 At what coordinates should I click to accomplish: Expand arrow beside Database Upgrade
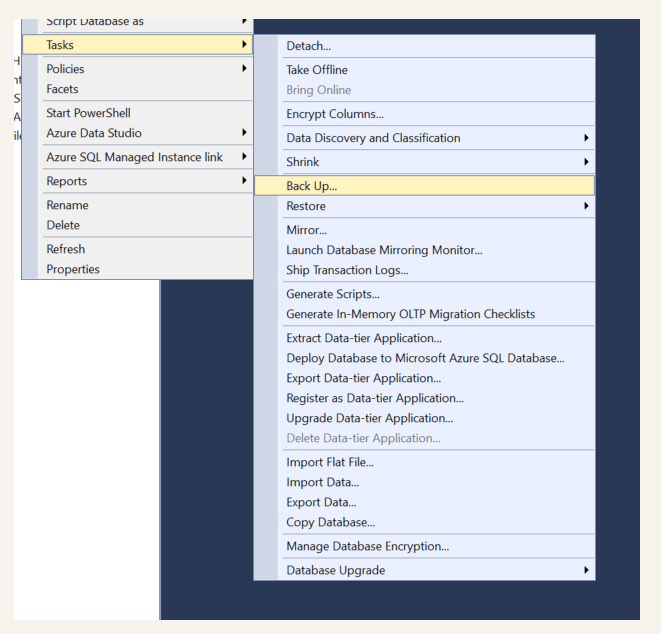tap(586, 570)
